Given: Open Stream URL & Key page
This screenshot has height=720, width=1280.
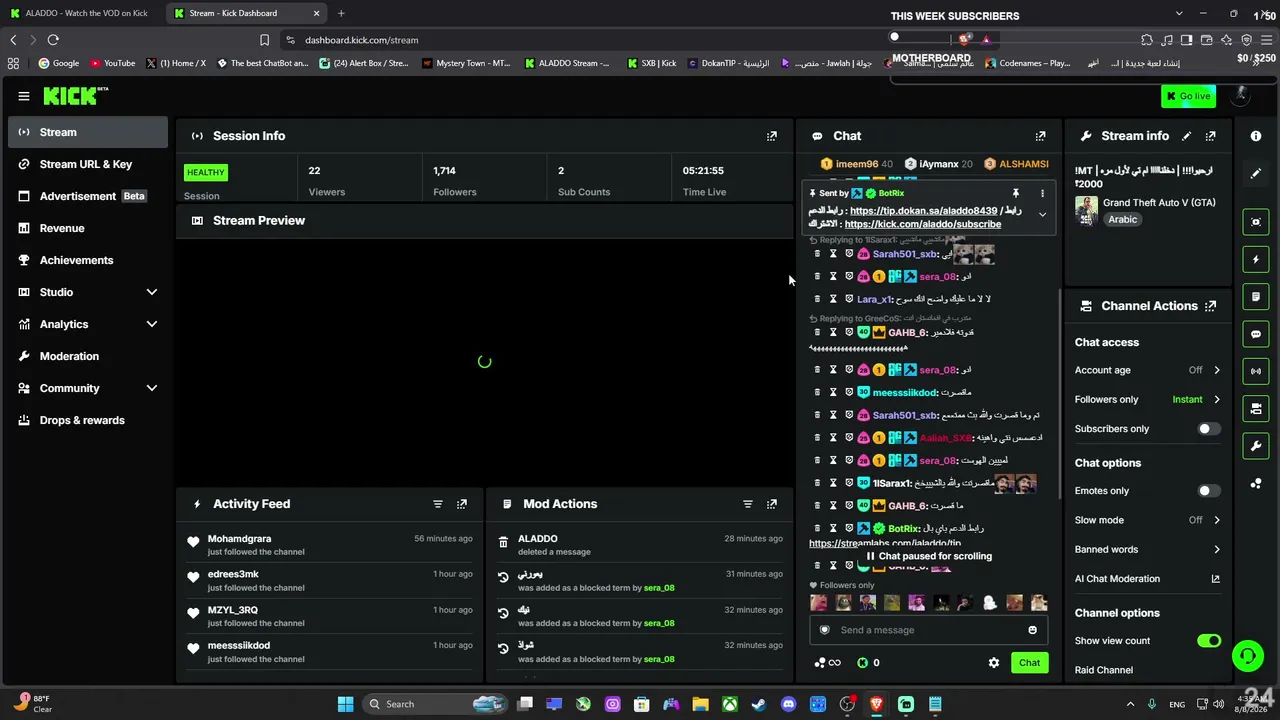Looking at the screenshot, I should 88,164.
